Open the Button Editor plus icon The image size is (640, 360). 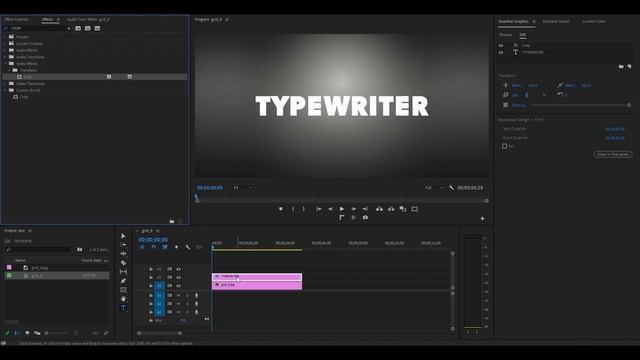pos(482,218)
